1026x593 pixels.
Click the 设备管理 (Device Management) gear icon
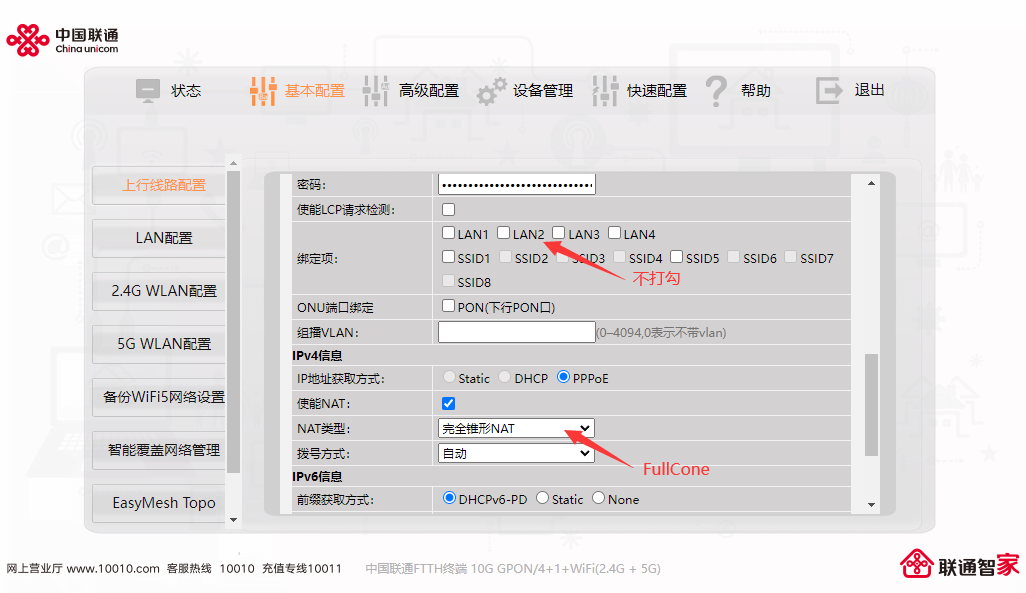492,90
